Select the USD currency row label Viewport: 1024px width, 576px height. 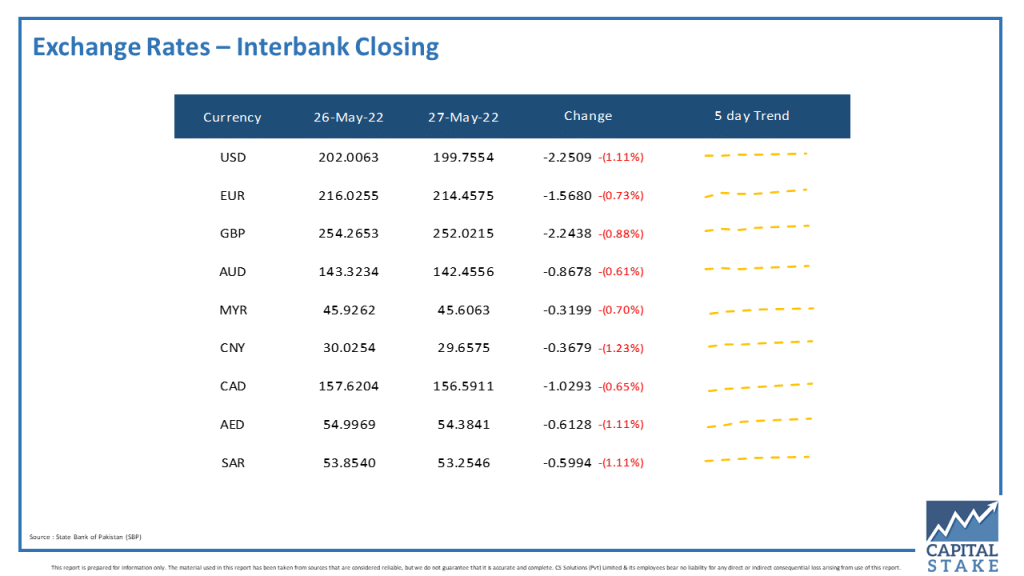pyautogui.click(x=232, y=158)
